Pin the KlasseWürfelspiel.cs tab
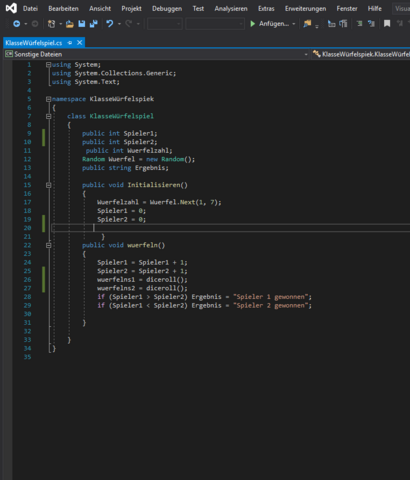 [70, 43]
